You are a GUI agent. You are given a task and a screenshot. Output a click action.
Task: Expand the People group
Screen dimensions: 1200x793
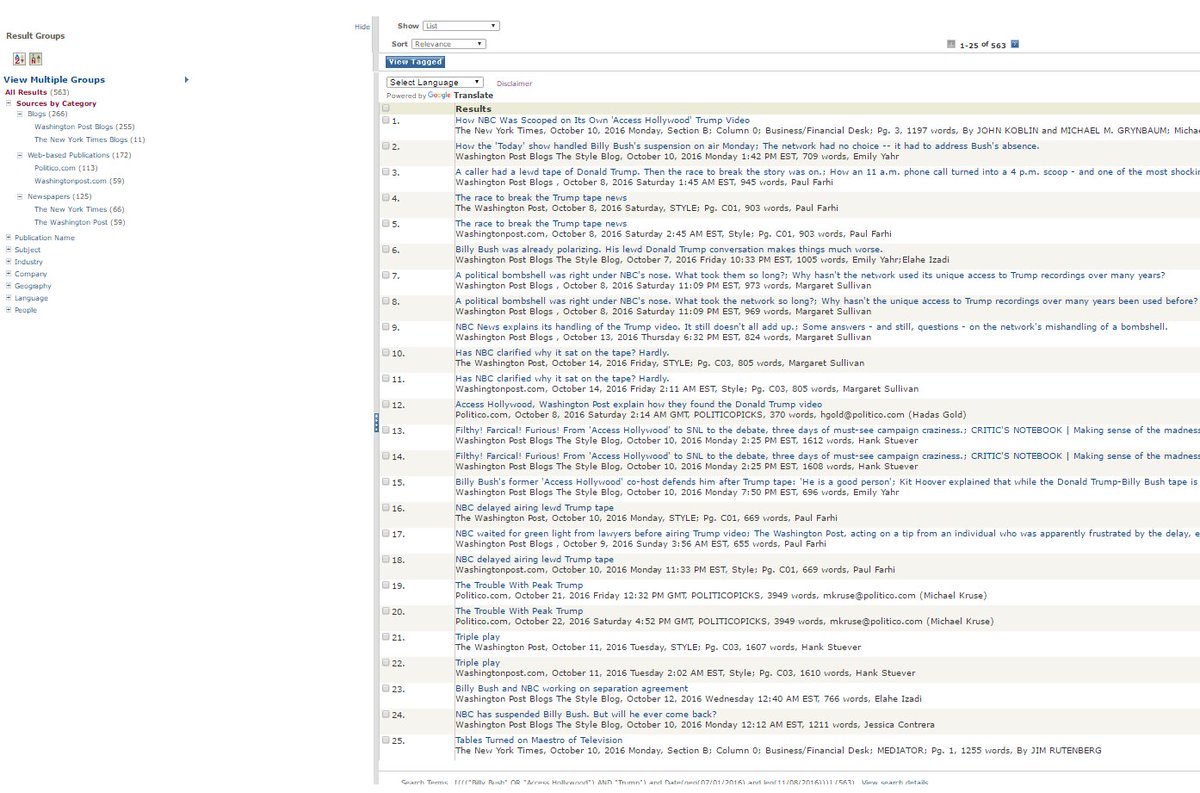click(8, 310)
